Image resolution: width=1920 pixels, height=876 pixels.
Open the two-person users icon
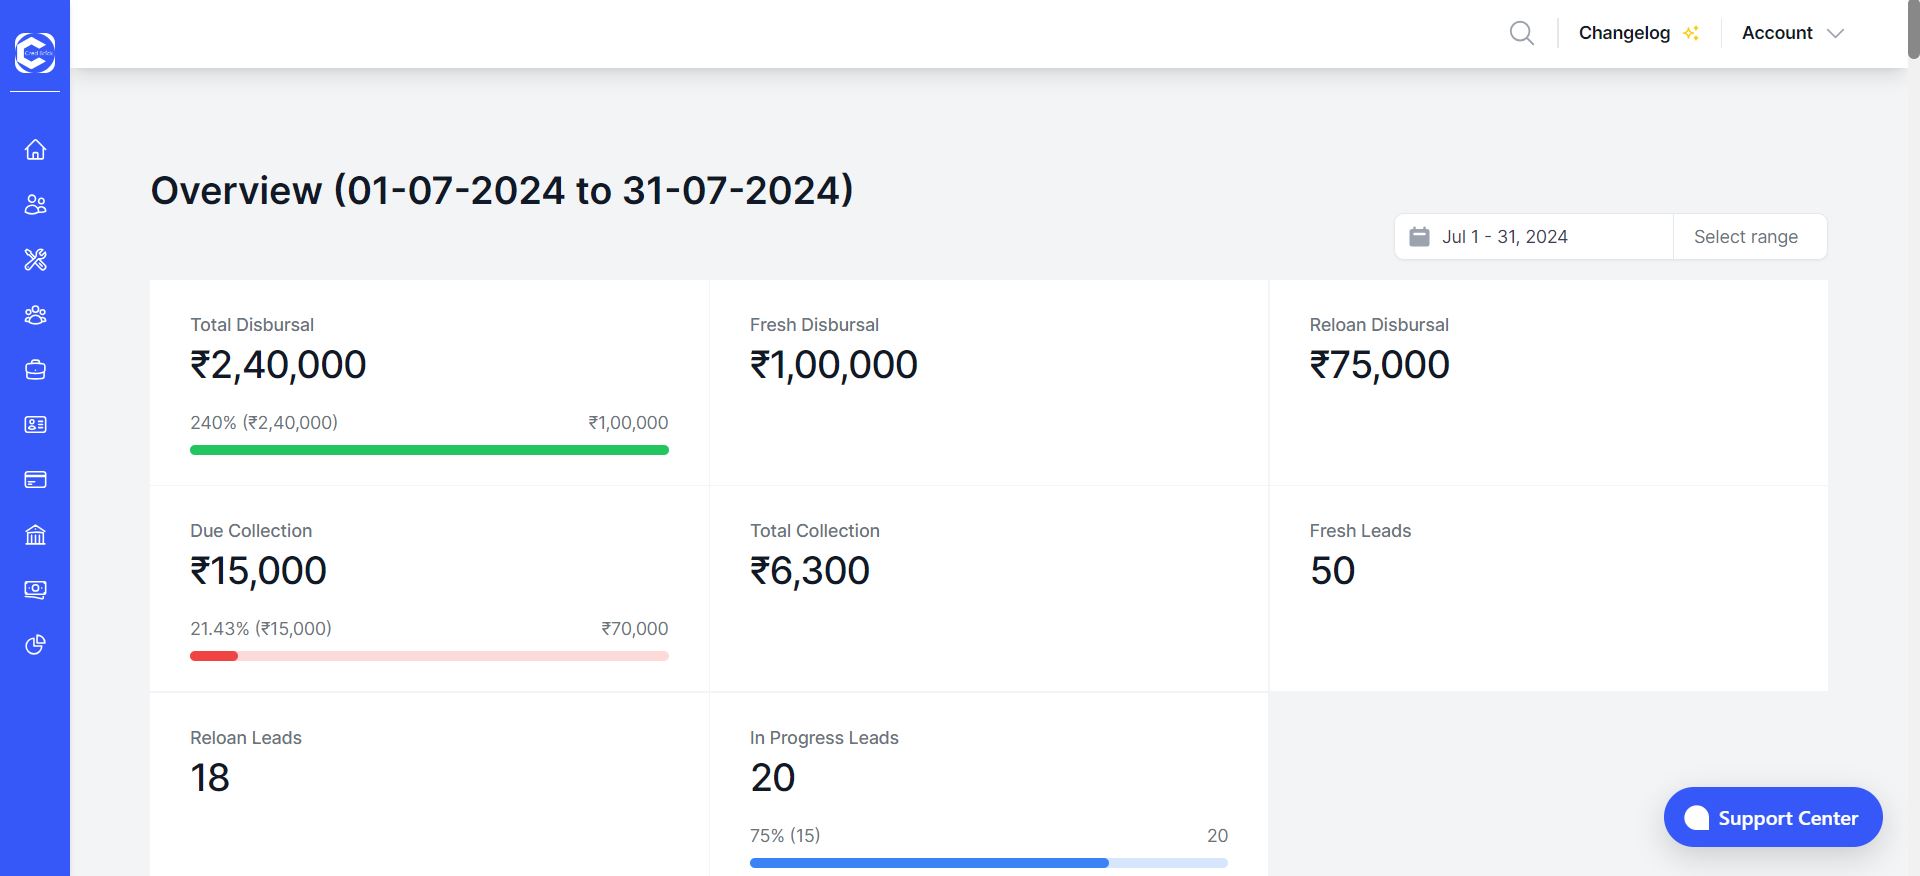point(35,205)
